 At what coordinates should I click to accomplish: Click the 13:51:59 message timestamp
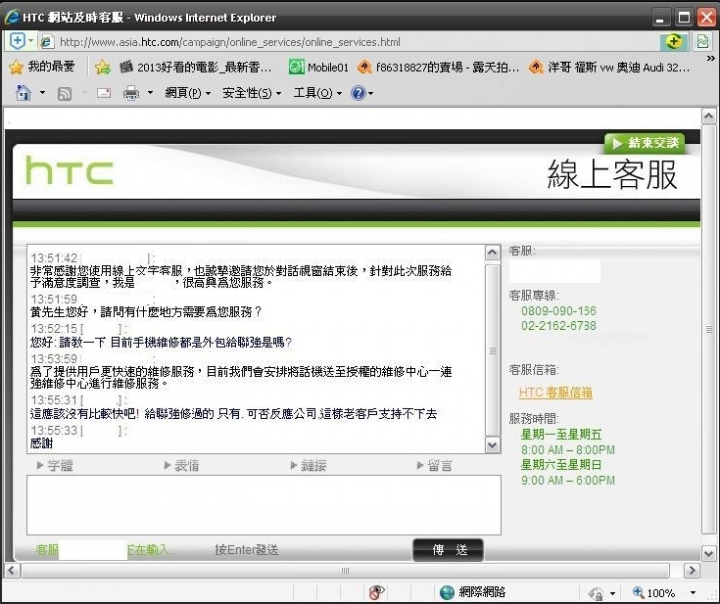click(x=54, y=299)
